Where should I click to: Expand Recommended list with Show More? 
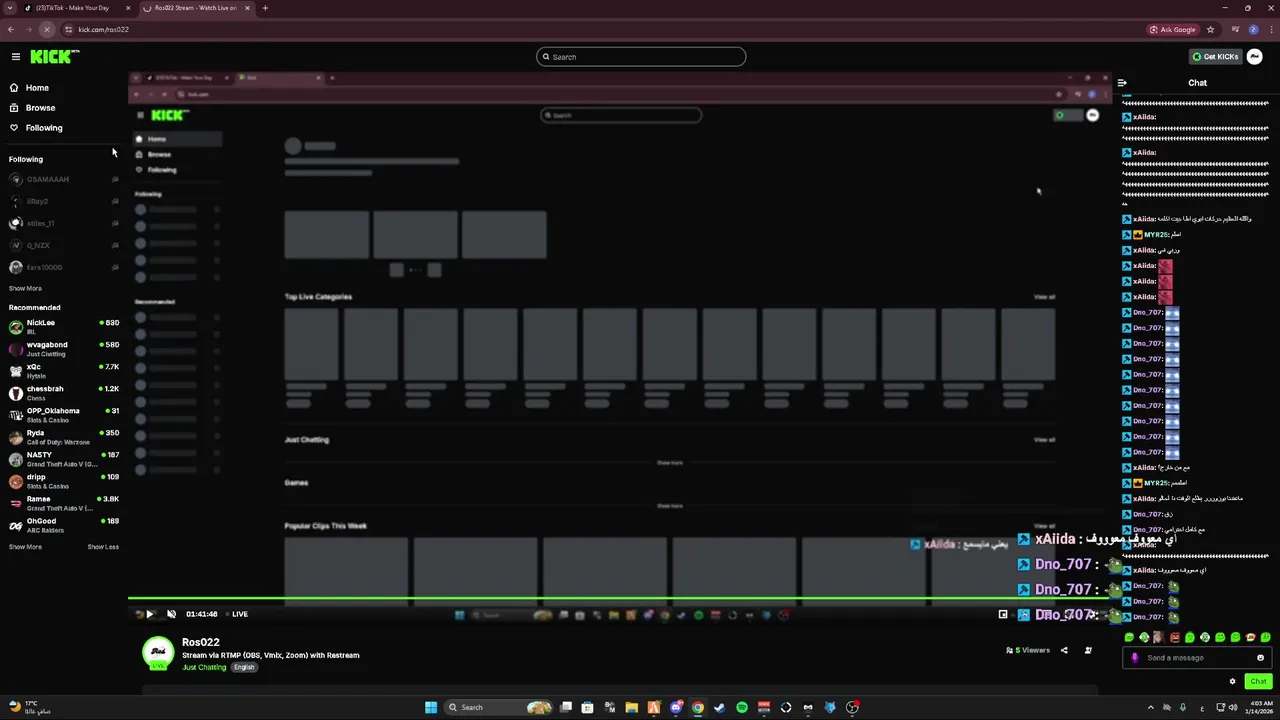tap(25, 547)
